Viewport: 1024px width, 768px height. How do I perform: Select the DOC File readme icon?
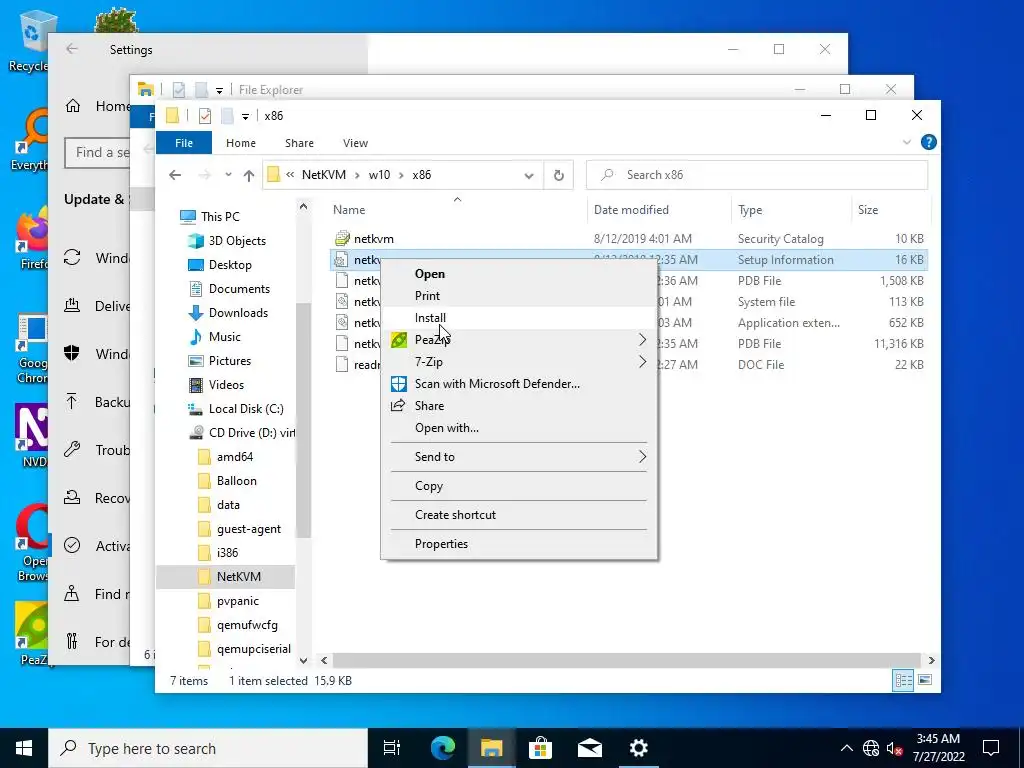pos(342,364)
